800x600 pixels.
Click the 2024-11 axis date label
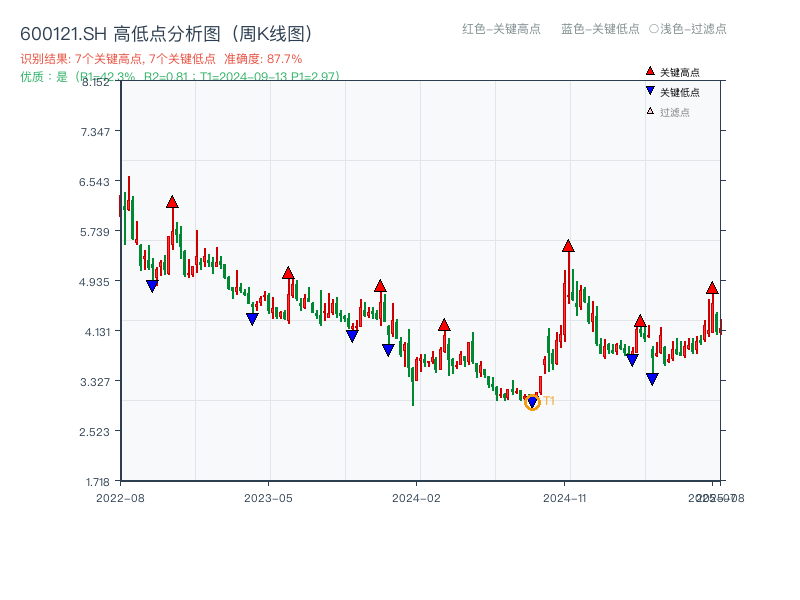[x=565, y=496]
